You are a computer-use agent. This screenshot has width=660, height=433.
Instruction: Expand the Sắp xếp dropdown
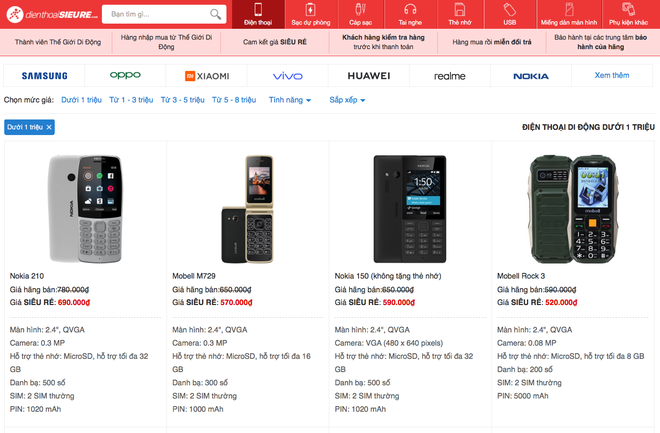click(347, 100)
